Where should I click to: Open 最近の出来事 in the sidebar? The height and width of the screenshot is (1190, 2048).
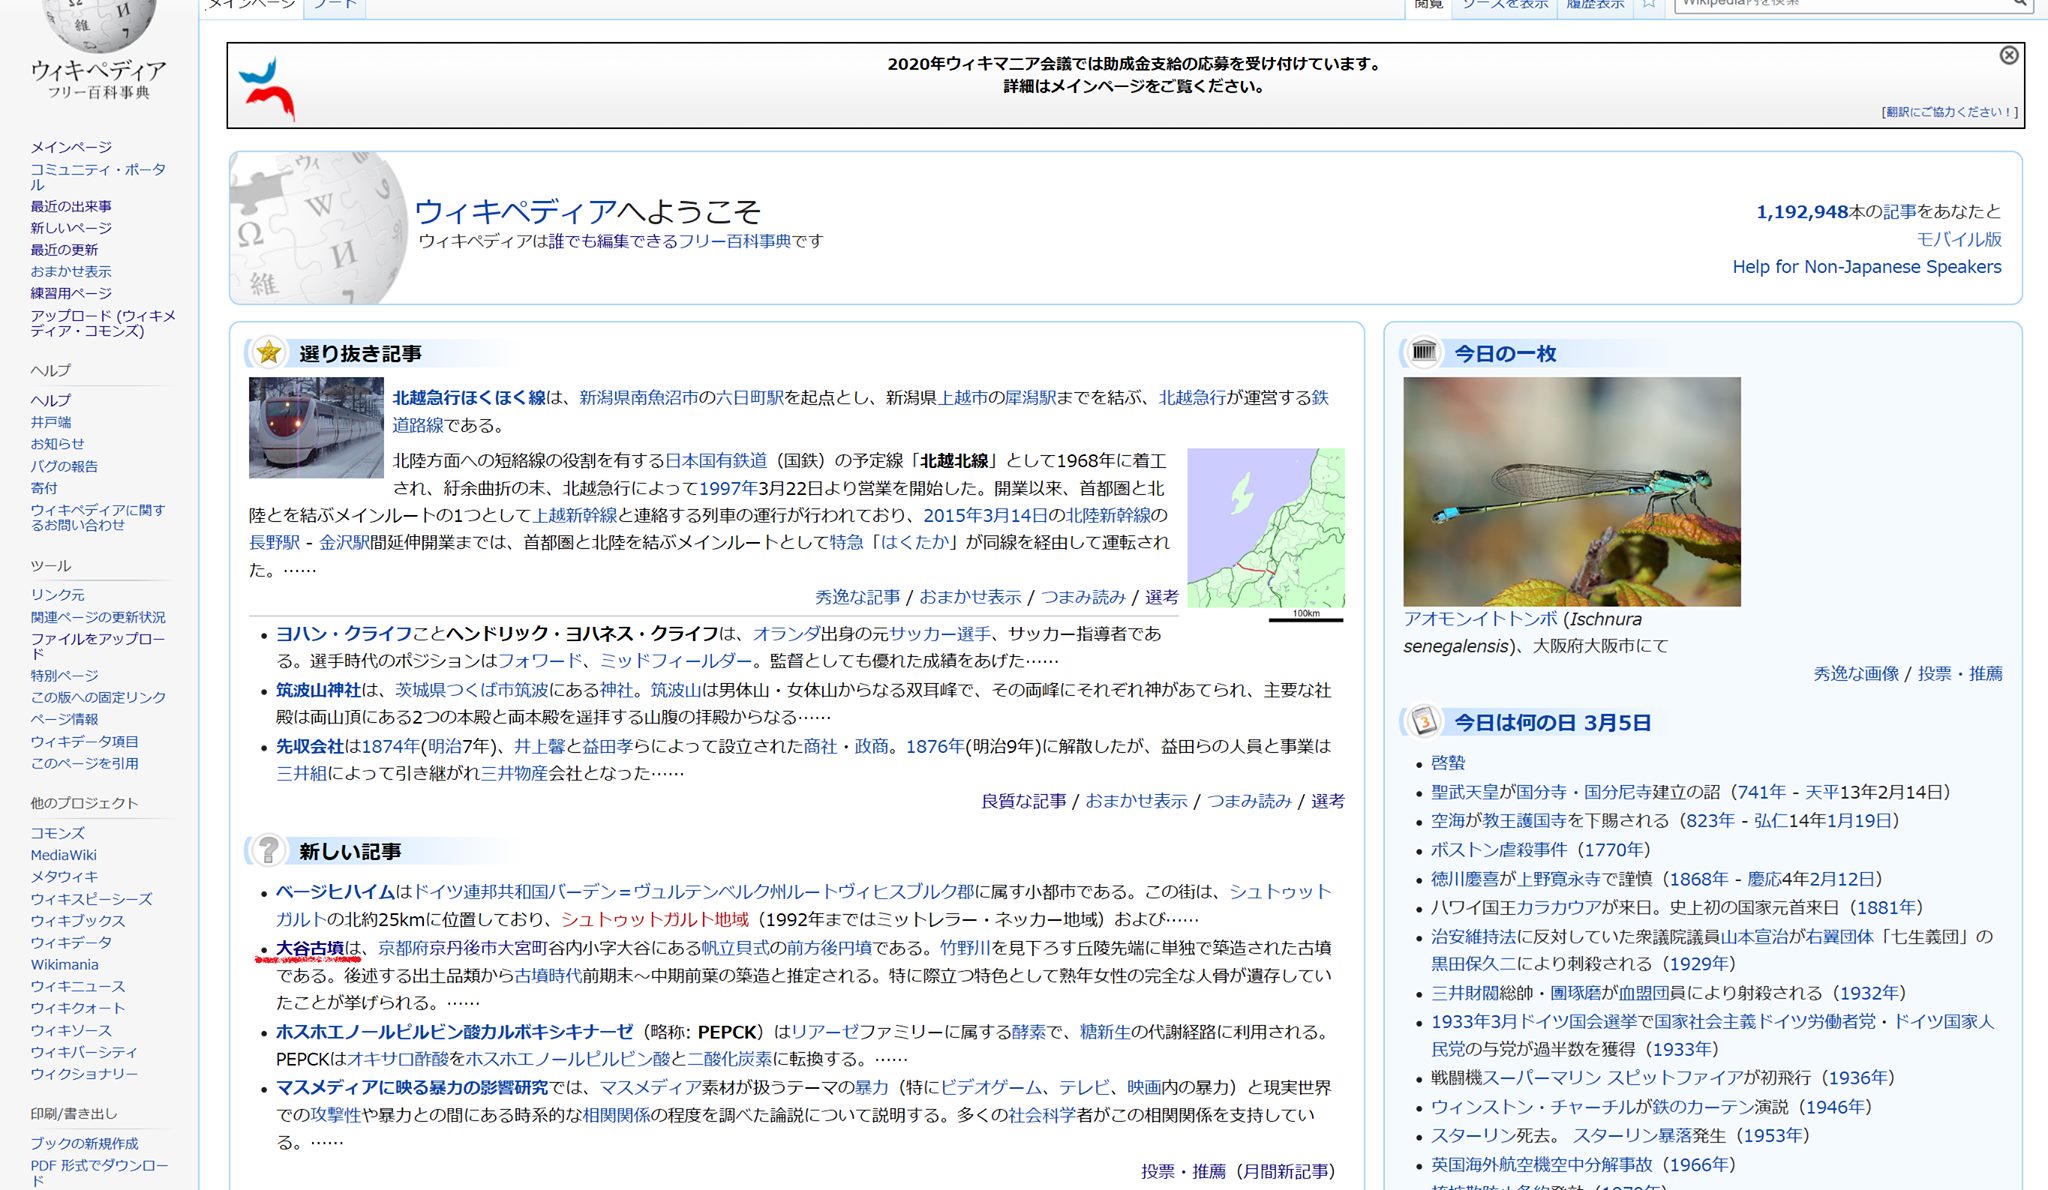coord(71,206)
